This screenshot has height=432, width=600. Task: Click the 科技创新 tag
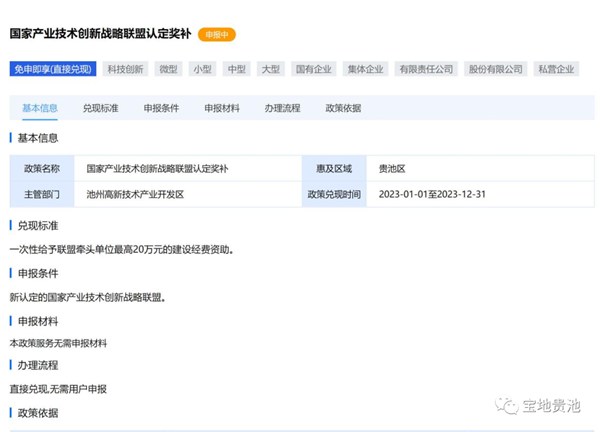[126, 69]
